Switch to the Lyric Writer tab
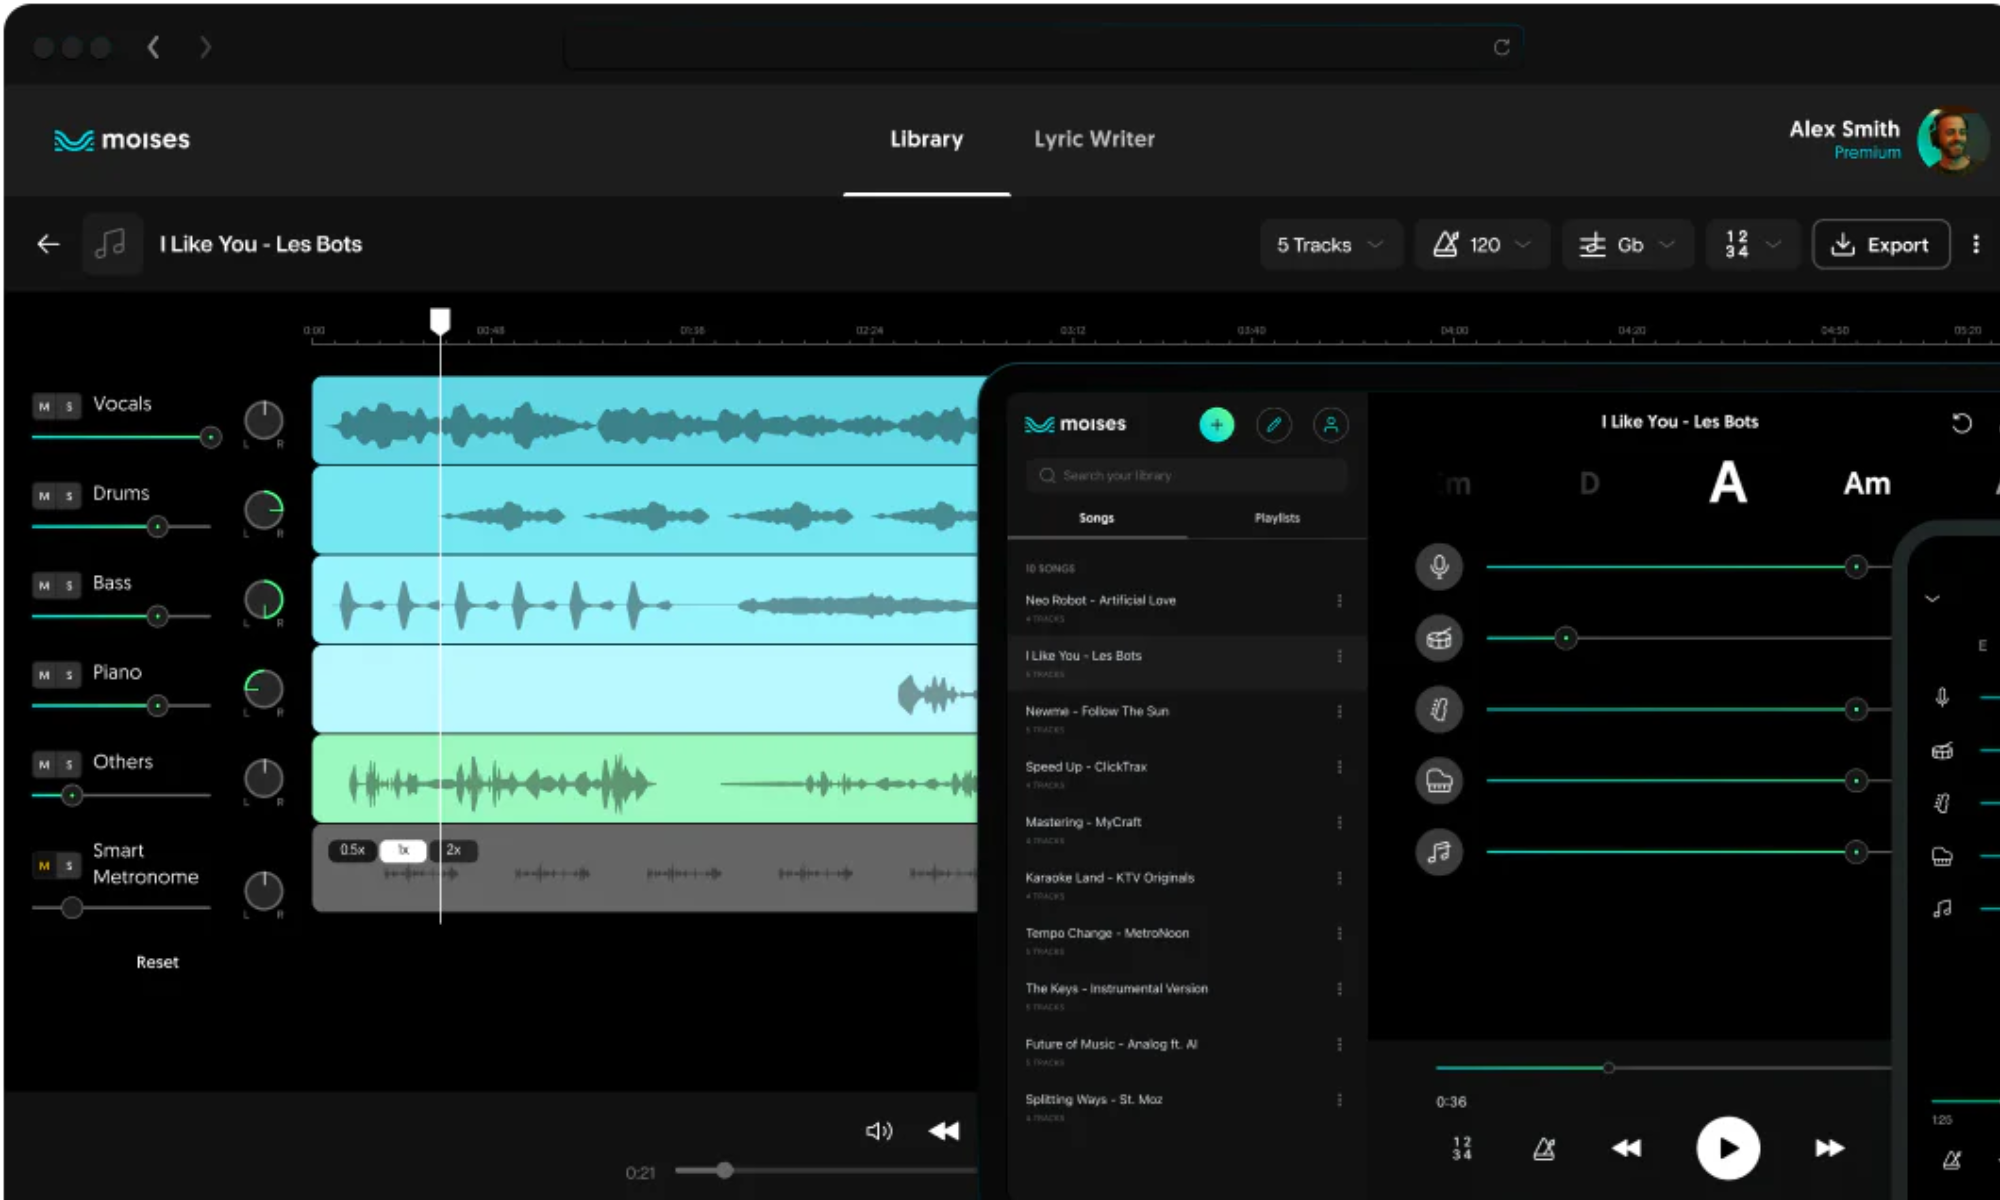The height and width of the screenshot is (1200, 2000). pyautogui.click(x=1094, y=139)
